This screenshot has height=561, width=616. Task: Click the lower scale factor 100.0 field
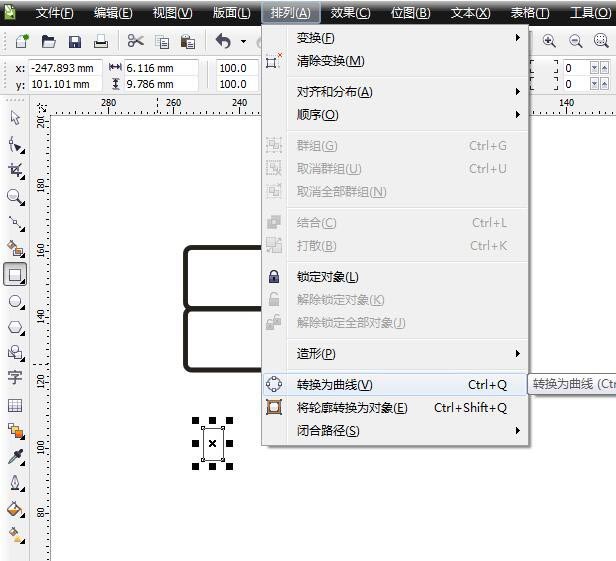tap(237, 84)
